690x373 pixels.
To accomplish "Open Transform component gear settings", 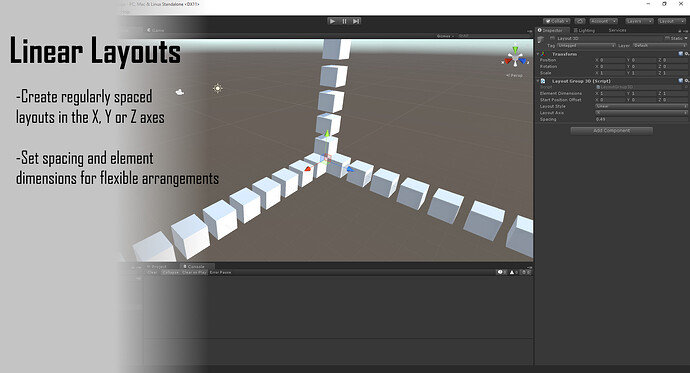I will pos(686,54).
